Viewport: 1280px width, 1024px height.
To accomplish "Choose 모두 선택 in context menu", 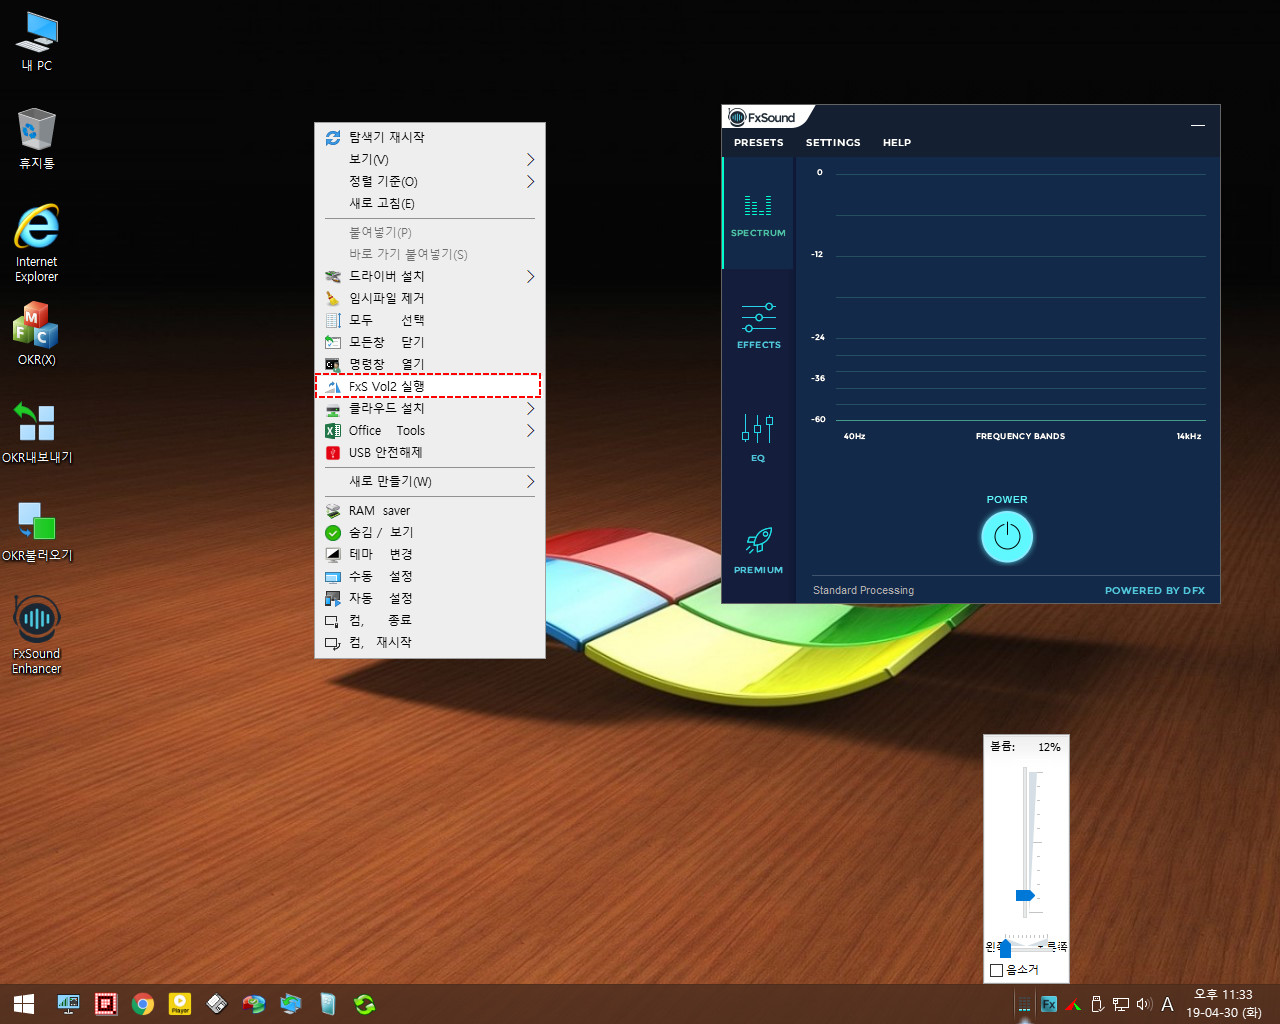I will pyautogui.click(x=430, y=320).
